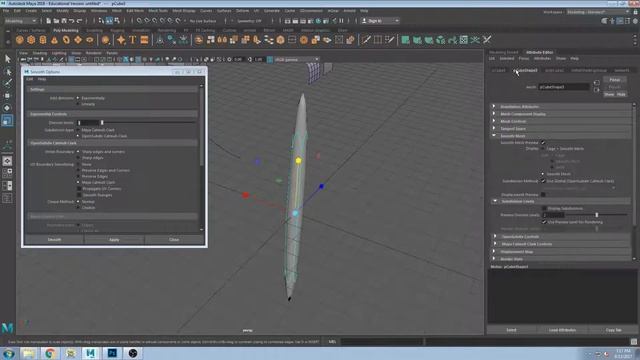Open the Attribute Editor tab
640x360 pixels.
click(540, 52)
